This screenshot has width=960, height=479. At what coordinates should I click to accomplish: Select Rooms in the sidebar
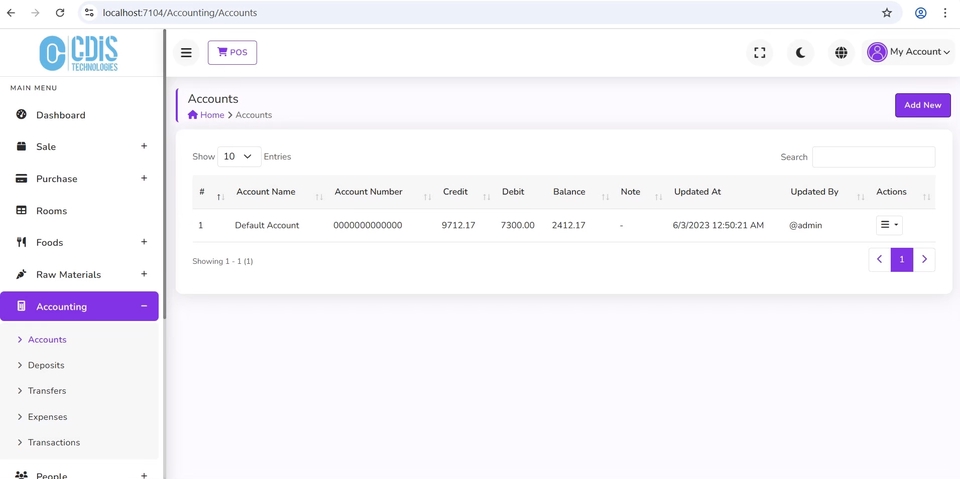pos(51,211)
